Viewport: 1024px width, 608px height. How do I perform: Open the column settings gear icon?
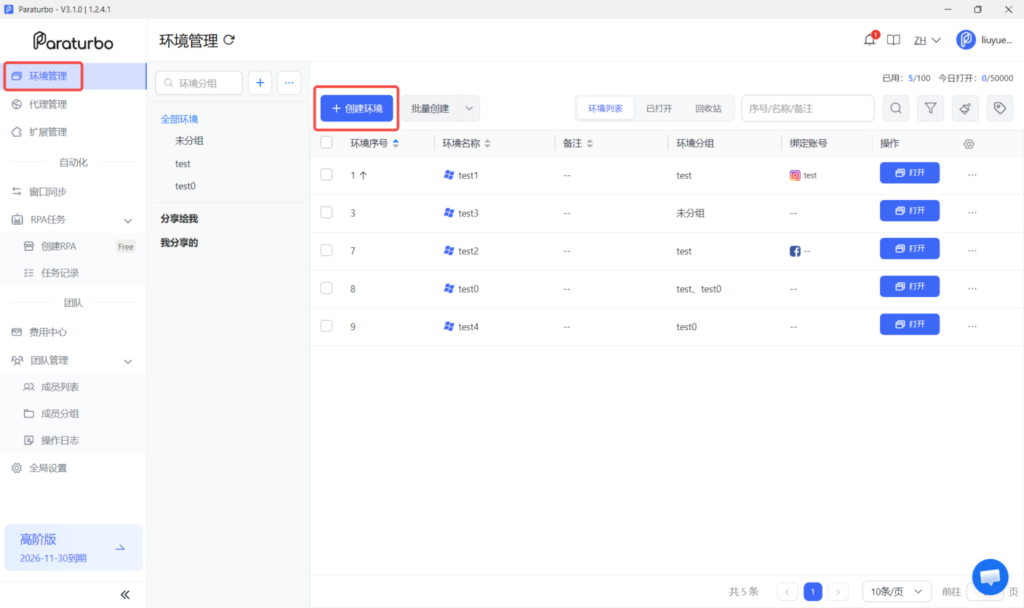[x=968, y=144]
